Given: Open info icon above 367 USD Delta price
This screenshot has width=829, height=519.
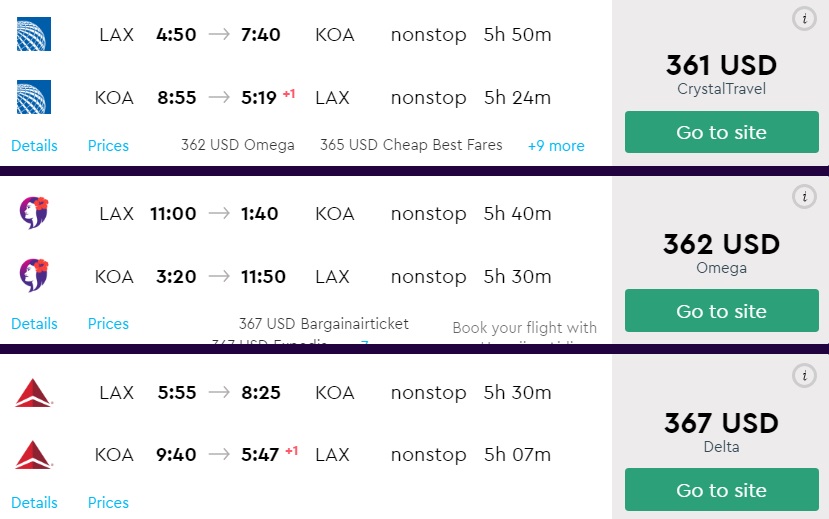Looking at the screenshot, I should (x=804, y=376).
